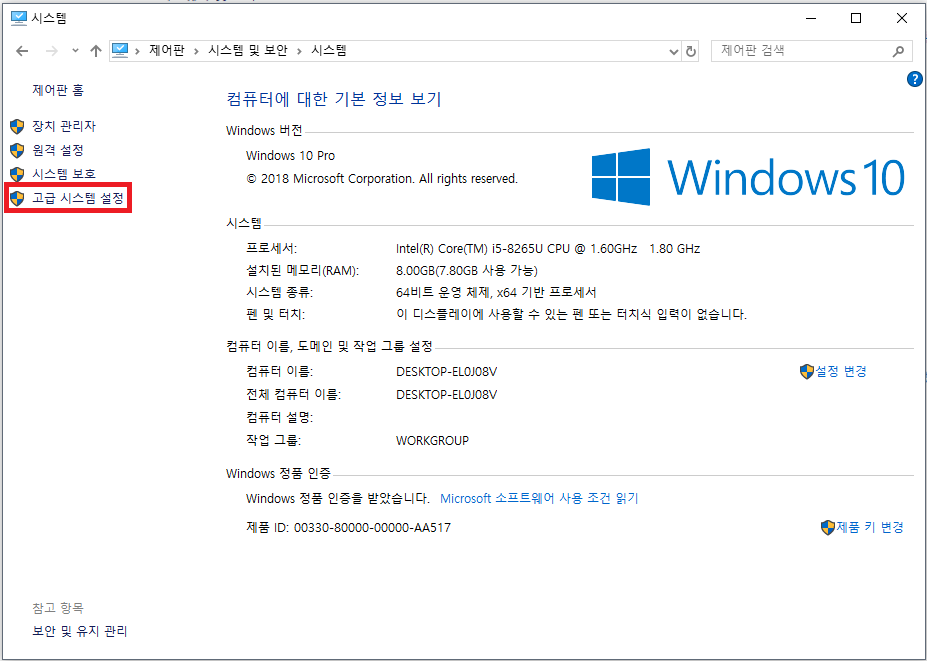927x661 pixels.
Task: Maximize the 시스템 window
Action: [856, 18]
